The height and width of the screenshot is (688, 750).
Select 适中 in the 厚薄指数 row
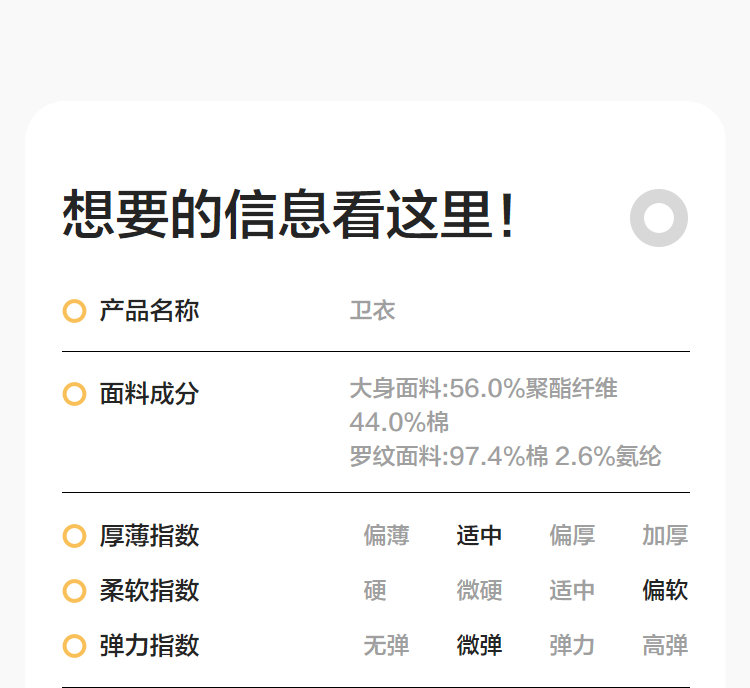[x=479, y=536]
